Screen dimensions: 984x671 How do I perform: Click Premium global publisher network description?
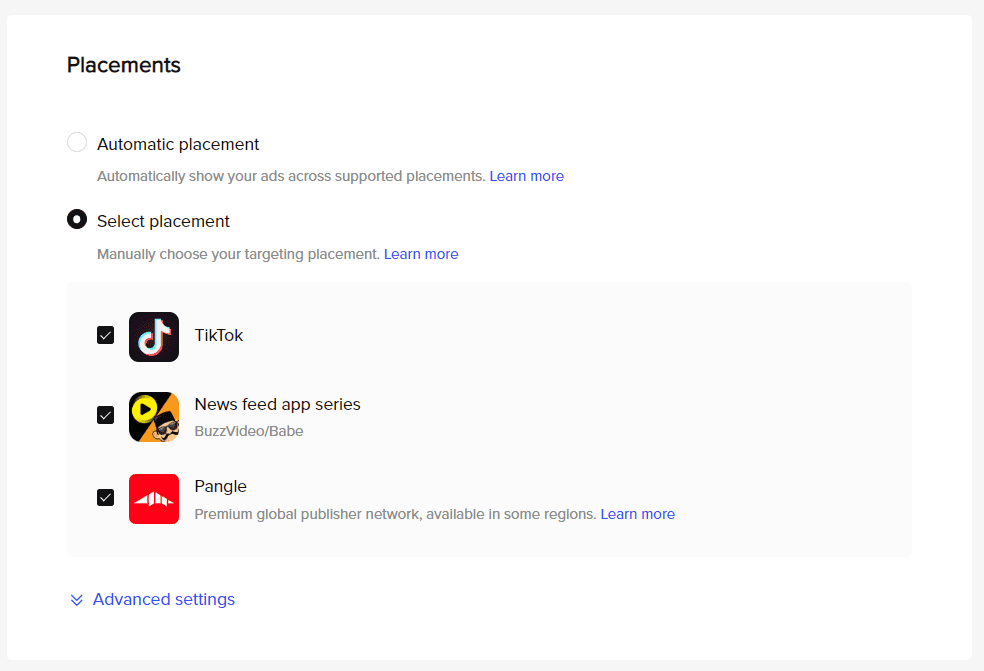(x=395, y=514)
